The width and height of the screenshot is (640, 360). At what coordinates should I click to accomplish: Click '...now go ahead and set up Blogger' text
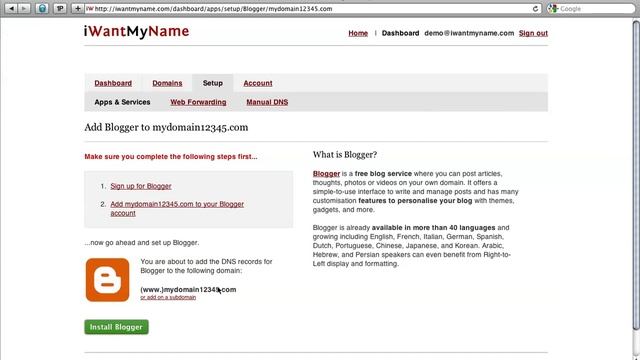point(142,243)
